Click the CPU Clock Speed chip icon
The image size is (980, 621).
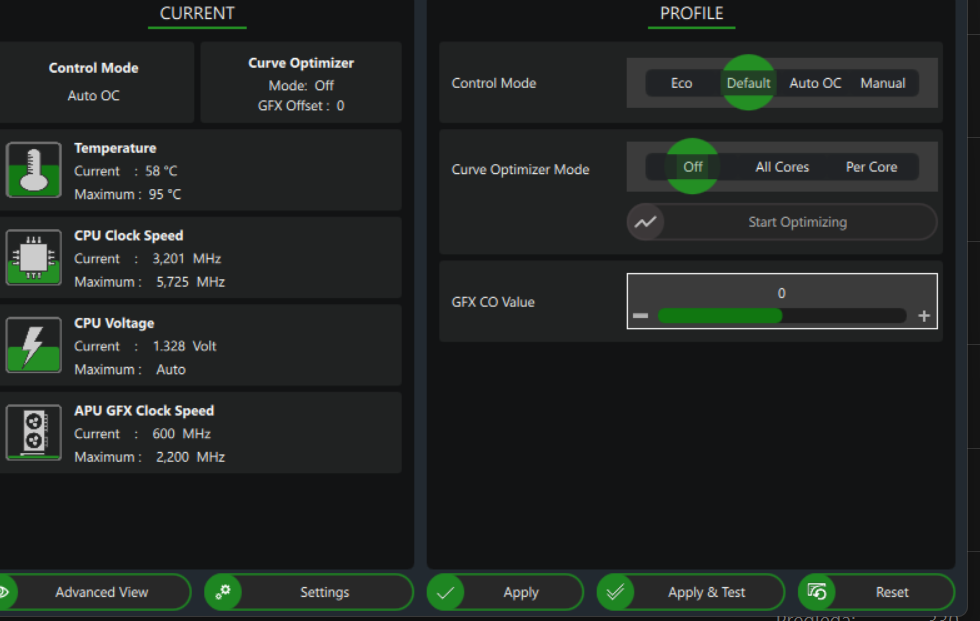pyautogui.click(x=33, y=258)
